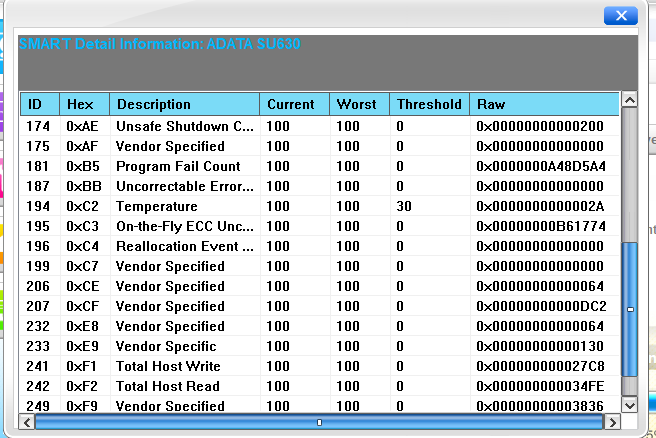Select the On-the-Fly ECC Unc... row
This screenshot has width=656, height=438.
[320, 226]
